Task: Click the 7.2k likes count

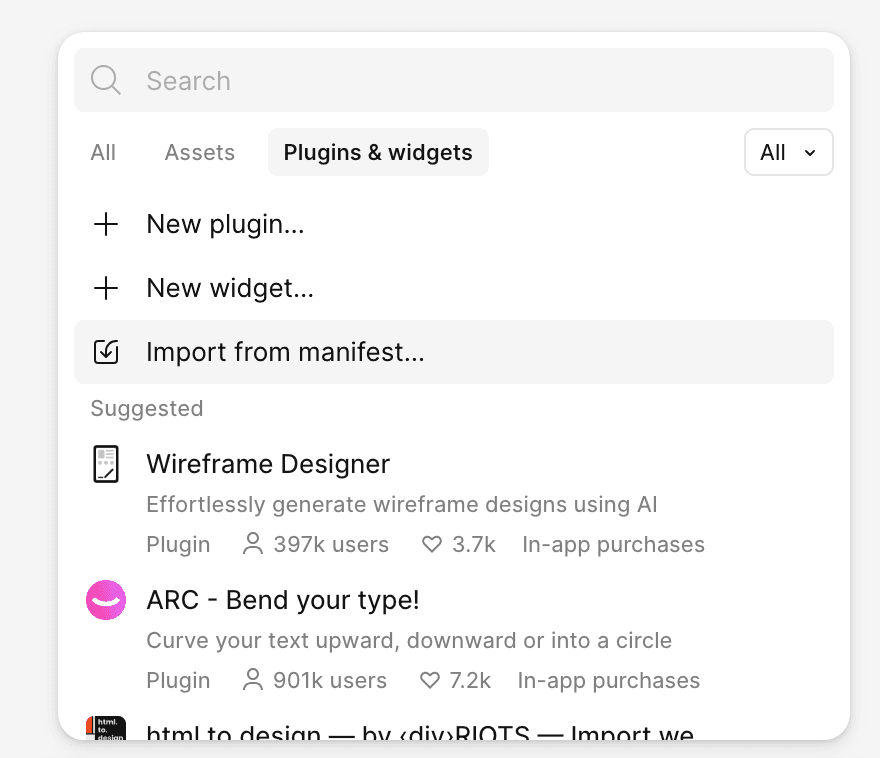Action: point(470,680)
